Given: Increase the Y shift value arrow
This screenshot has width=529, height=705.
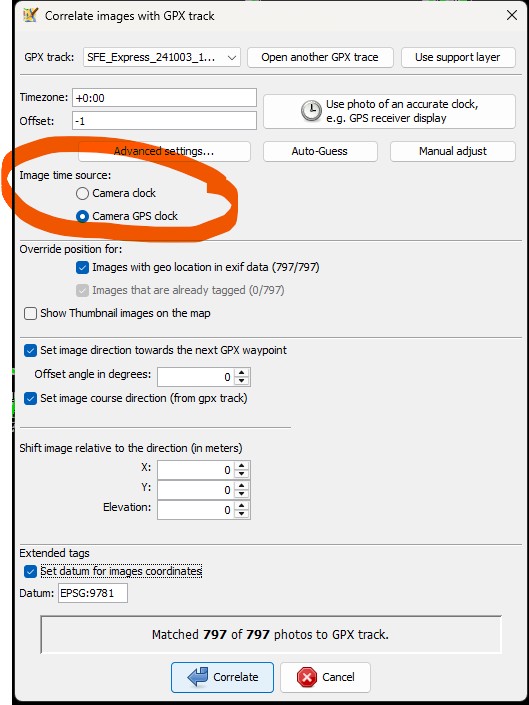Looking at the screenshot, I should coord(242,486).
